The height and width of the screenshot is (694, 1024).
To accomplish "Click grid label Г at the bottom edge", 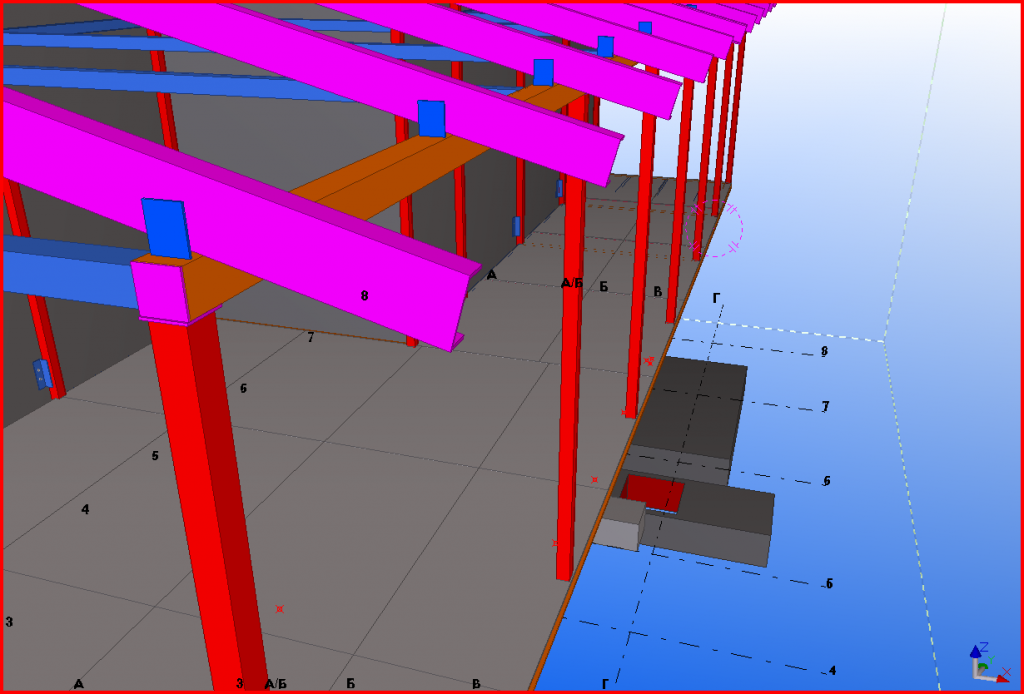I will point(605,684).
